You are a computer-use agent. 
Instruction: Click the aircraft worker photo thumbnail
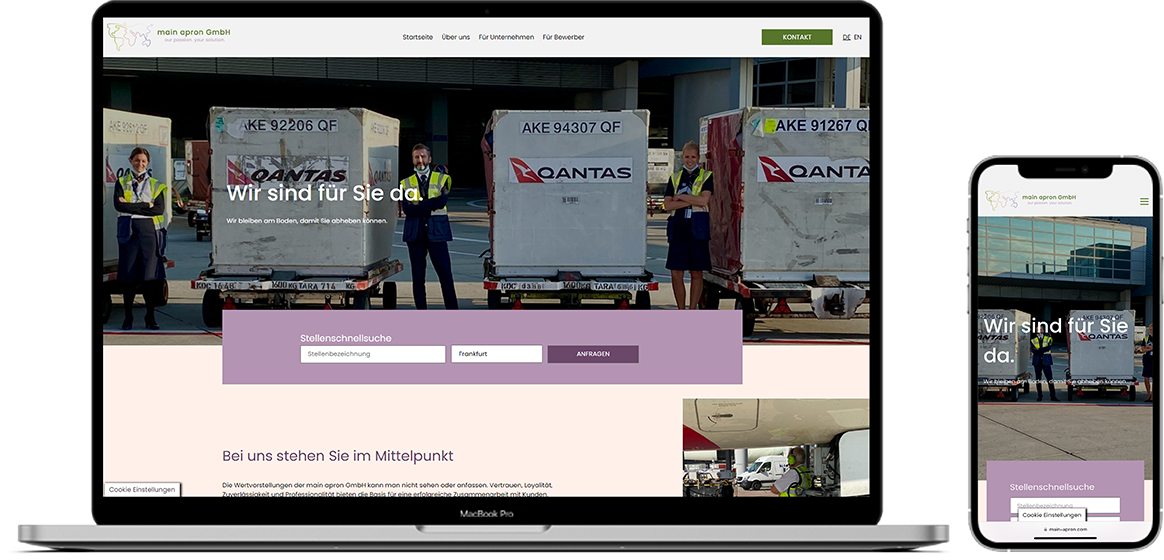click(x=776, y=447)
